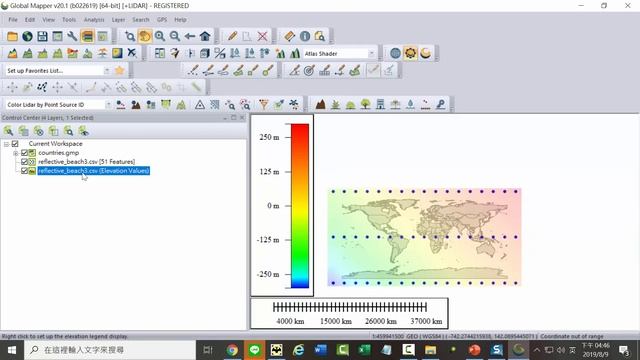Screen dimensions: 640x360
Task: Toggle countries.gmp layer visibility checkbox
Action: [24, 153]
